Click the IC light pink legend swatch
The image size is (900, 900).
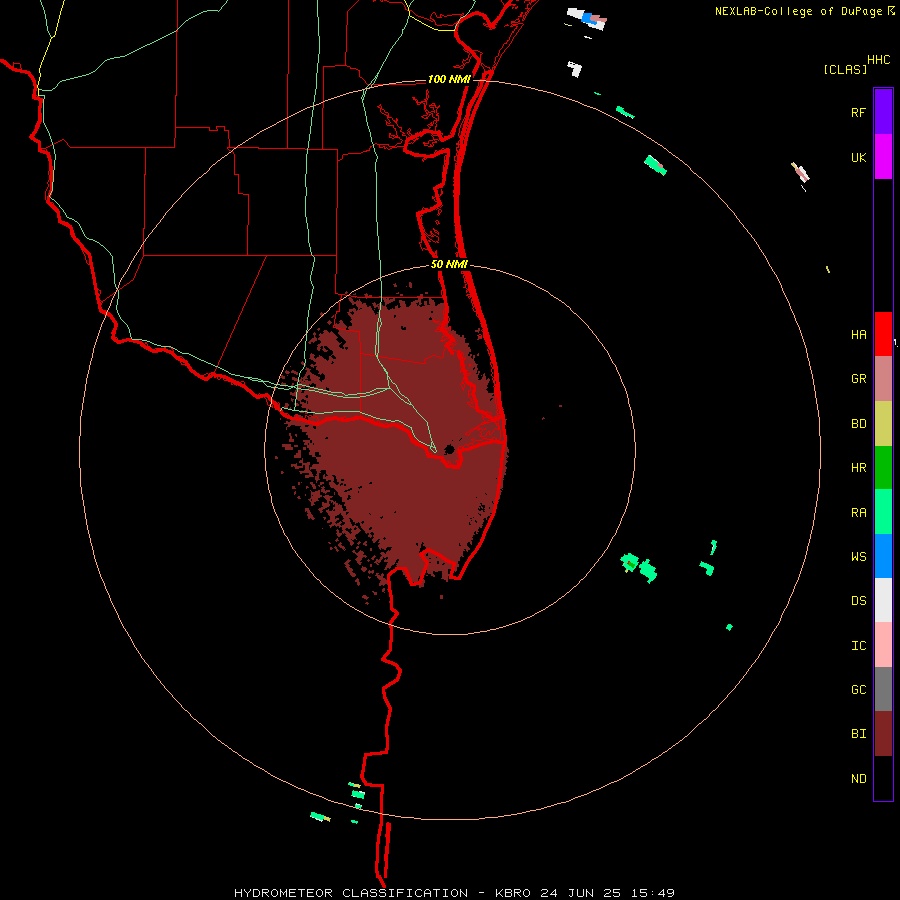[x=883, y=645]
